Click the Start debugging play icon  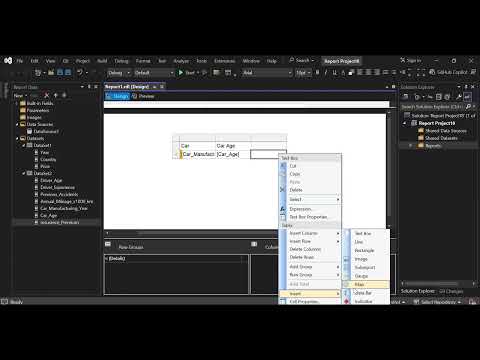tap(181, 72)
